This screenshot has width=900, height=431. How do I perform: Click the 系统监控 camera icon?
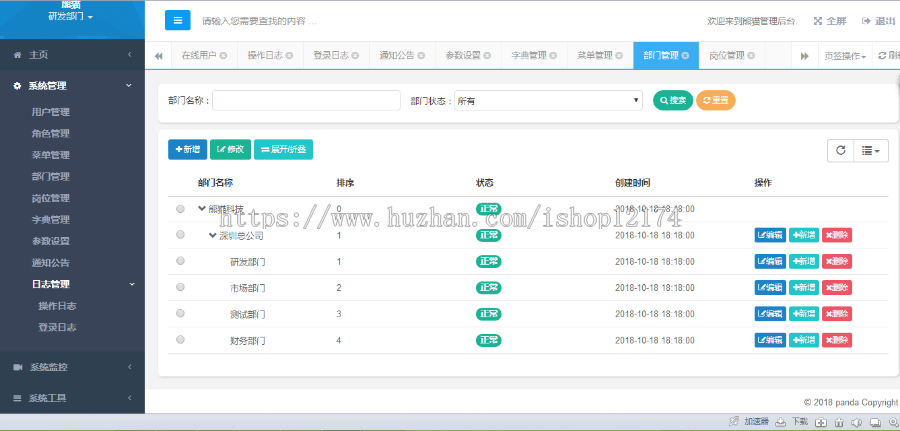(x=17, y=367)
